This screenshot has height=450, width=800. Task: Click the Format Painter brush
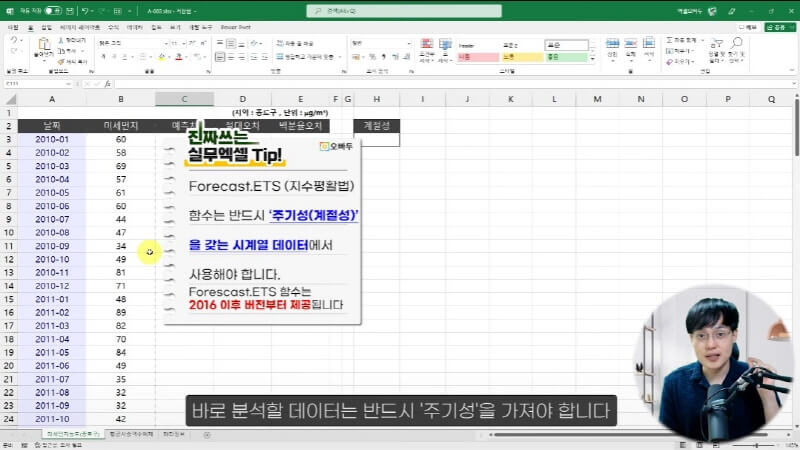point(71,62)
